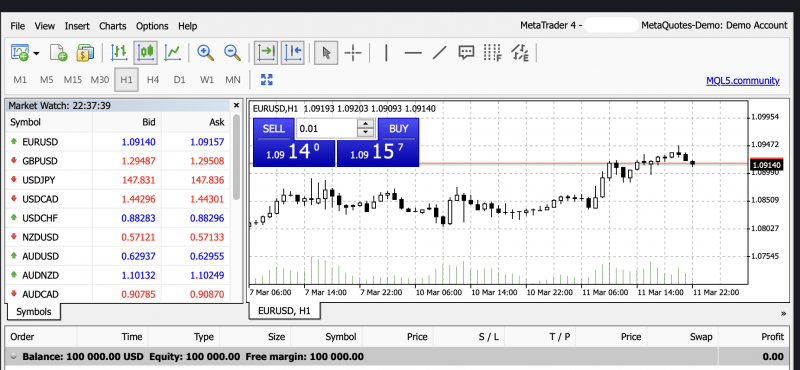Click the blue SELL button
The image size is (800, 370).
click(273, 129)
